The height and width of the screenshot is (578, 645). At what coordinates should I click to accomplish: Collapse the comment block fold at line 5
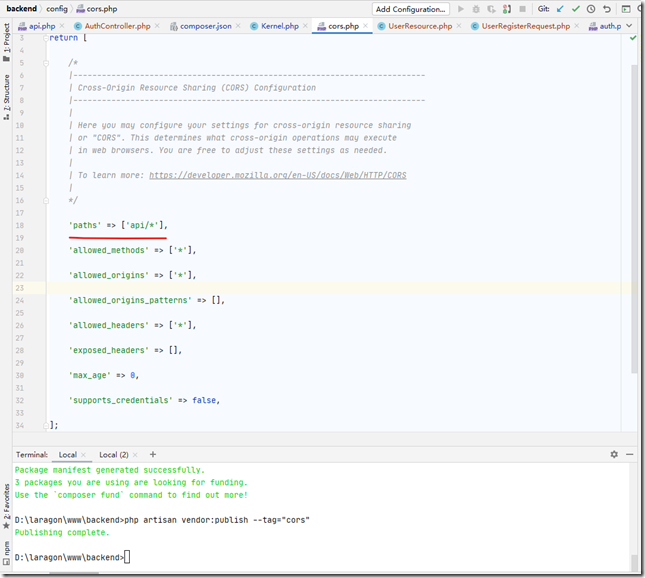point(46,63)
